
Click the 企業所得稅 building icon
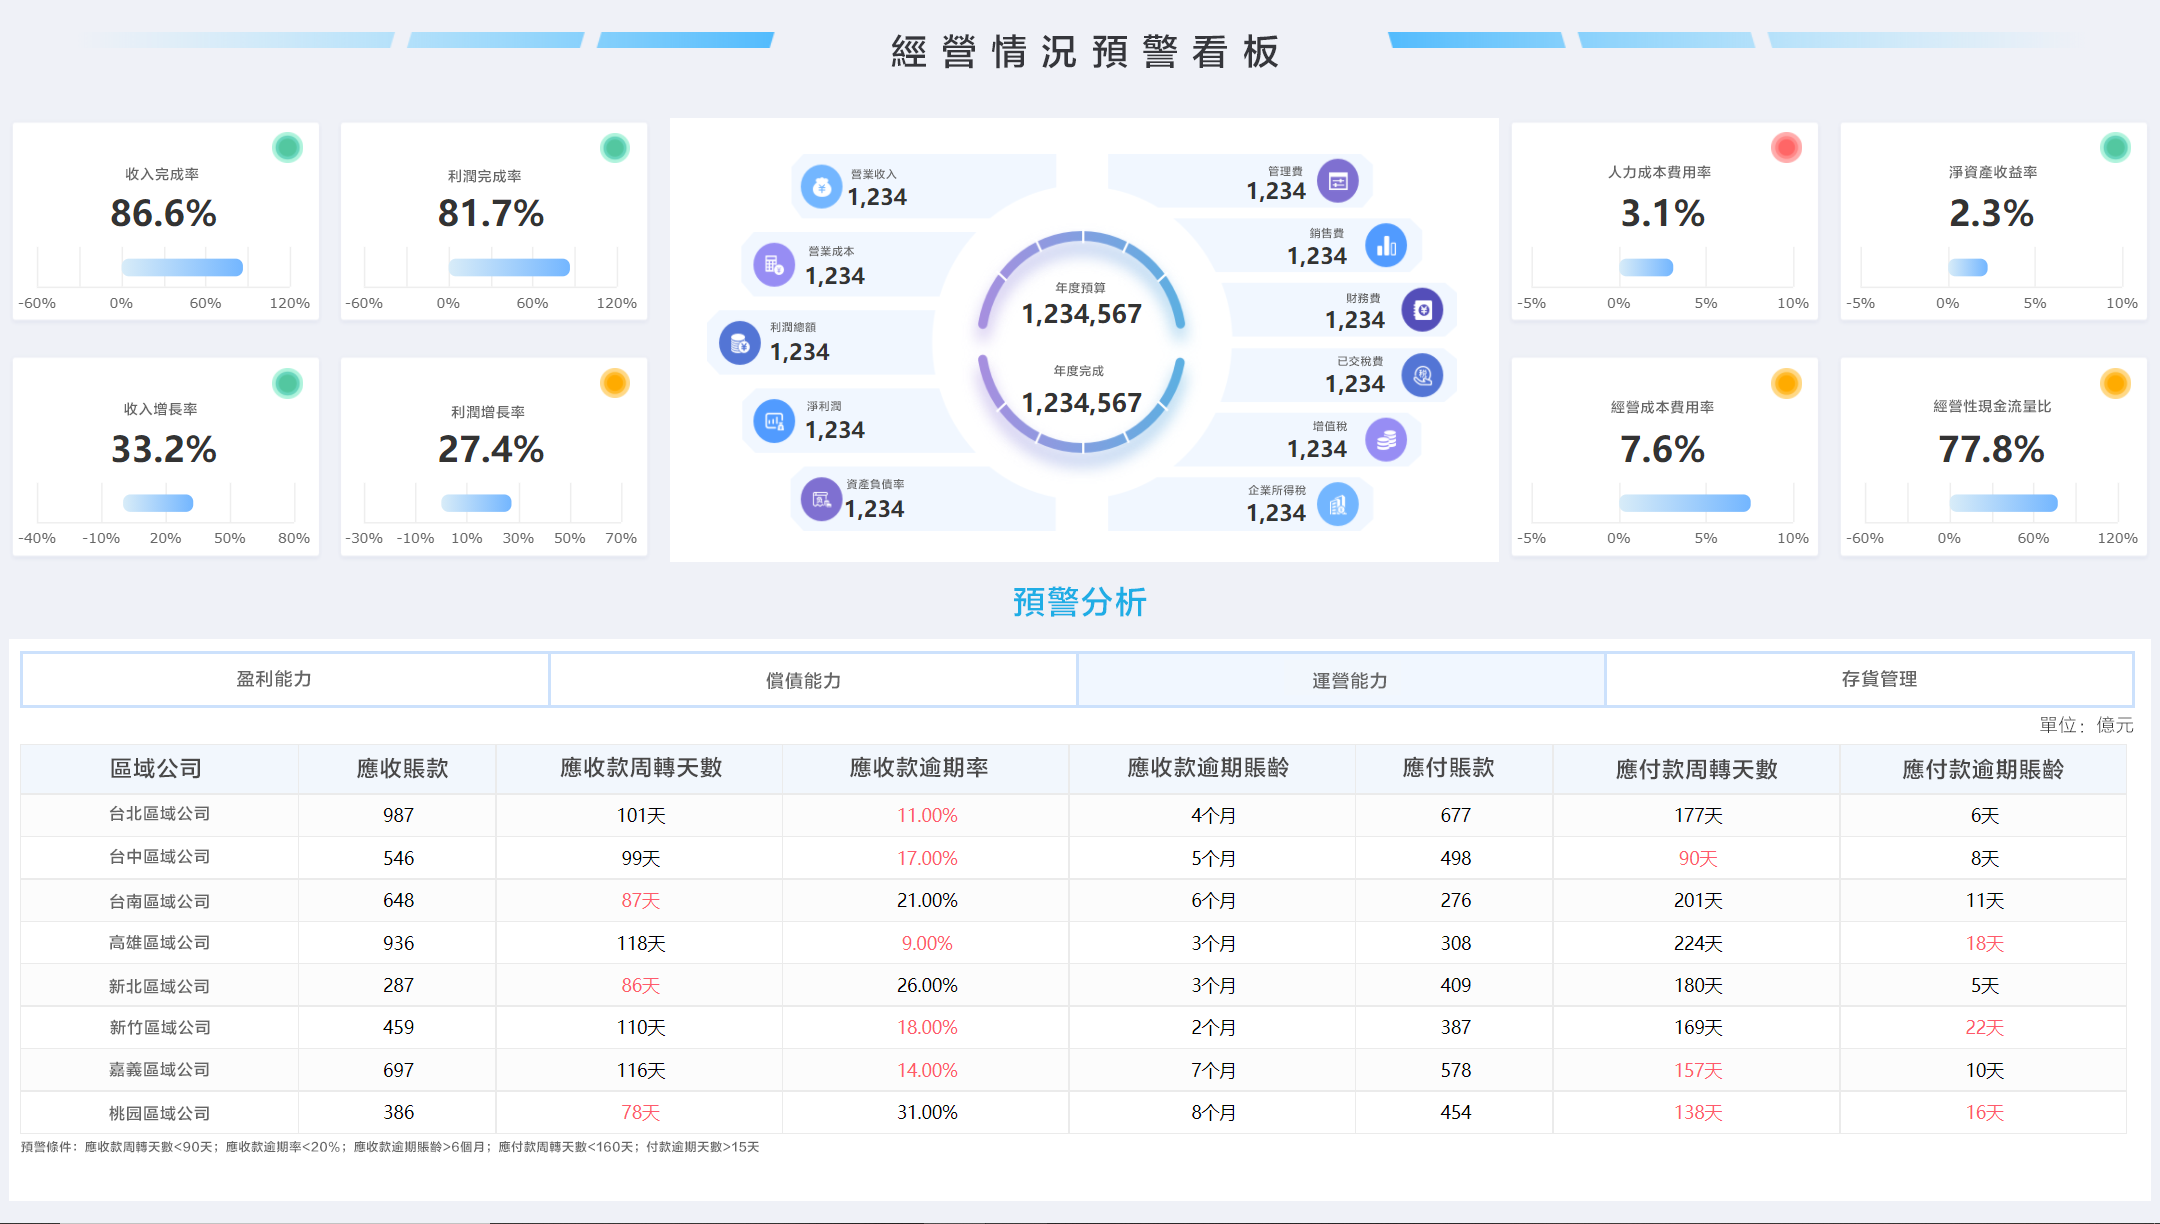1338,504
